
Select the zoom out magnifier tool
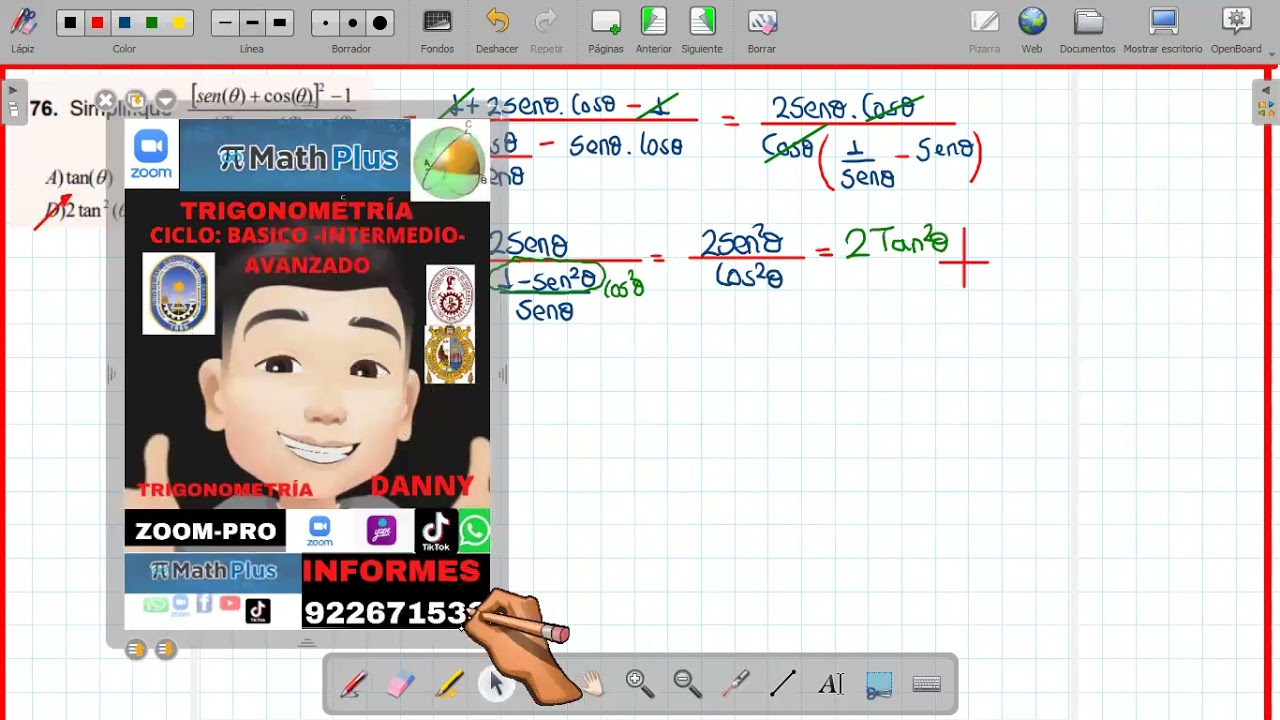[x=687, y=684]
